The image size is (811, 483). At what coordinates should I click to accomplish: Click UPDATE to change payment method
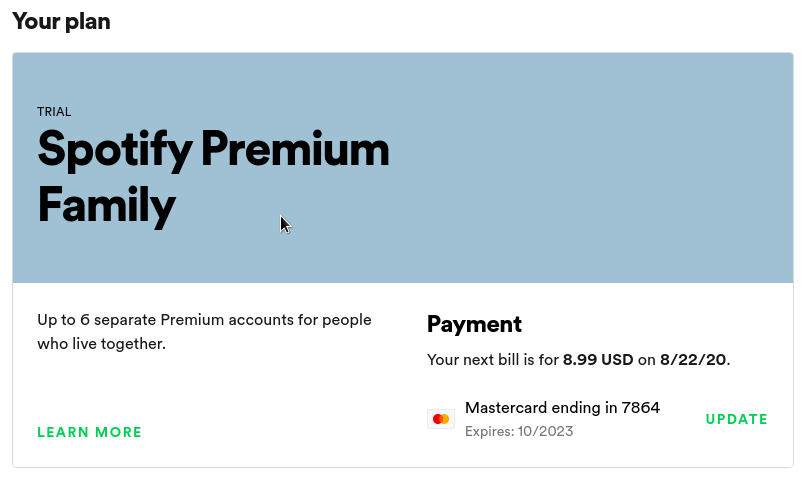737,419
